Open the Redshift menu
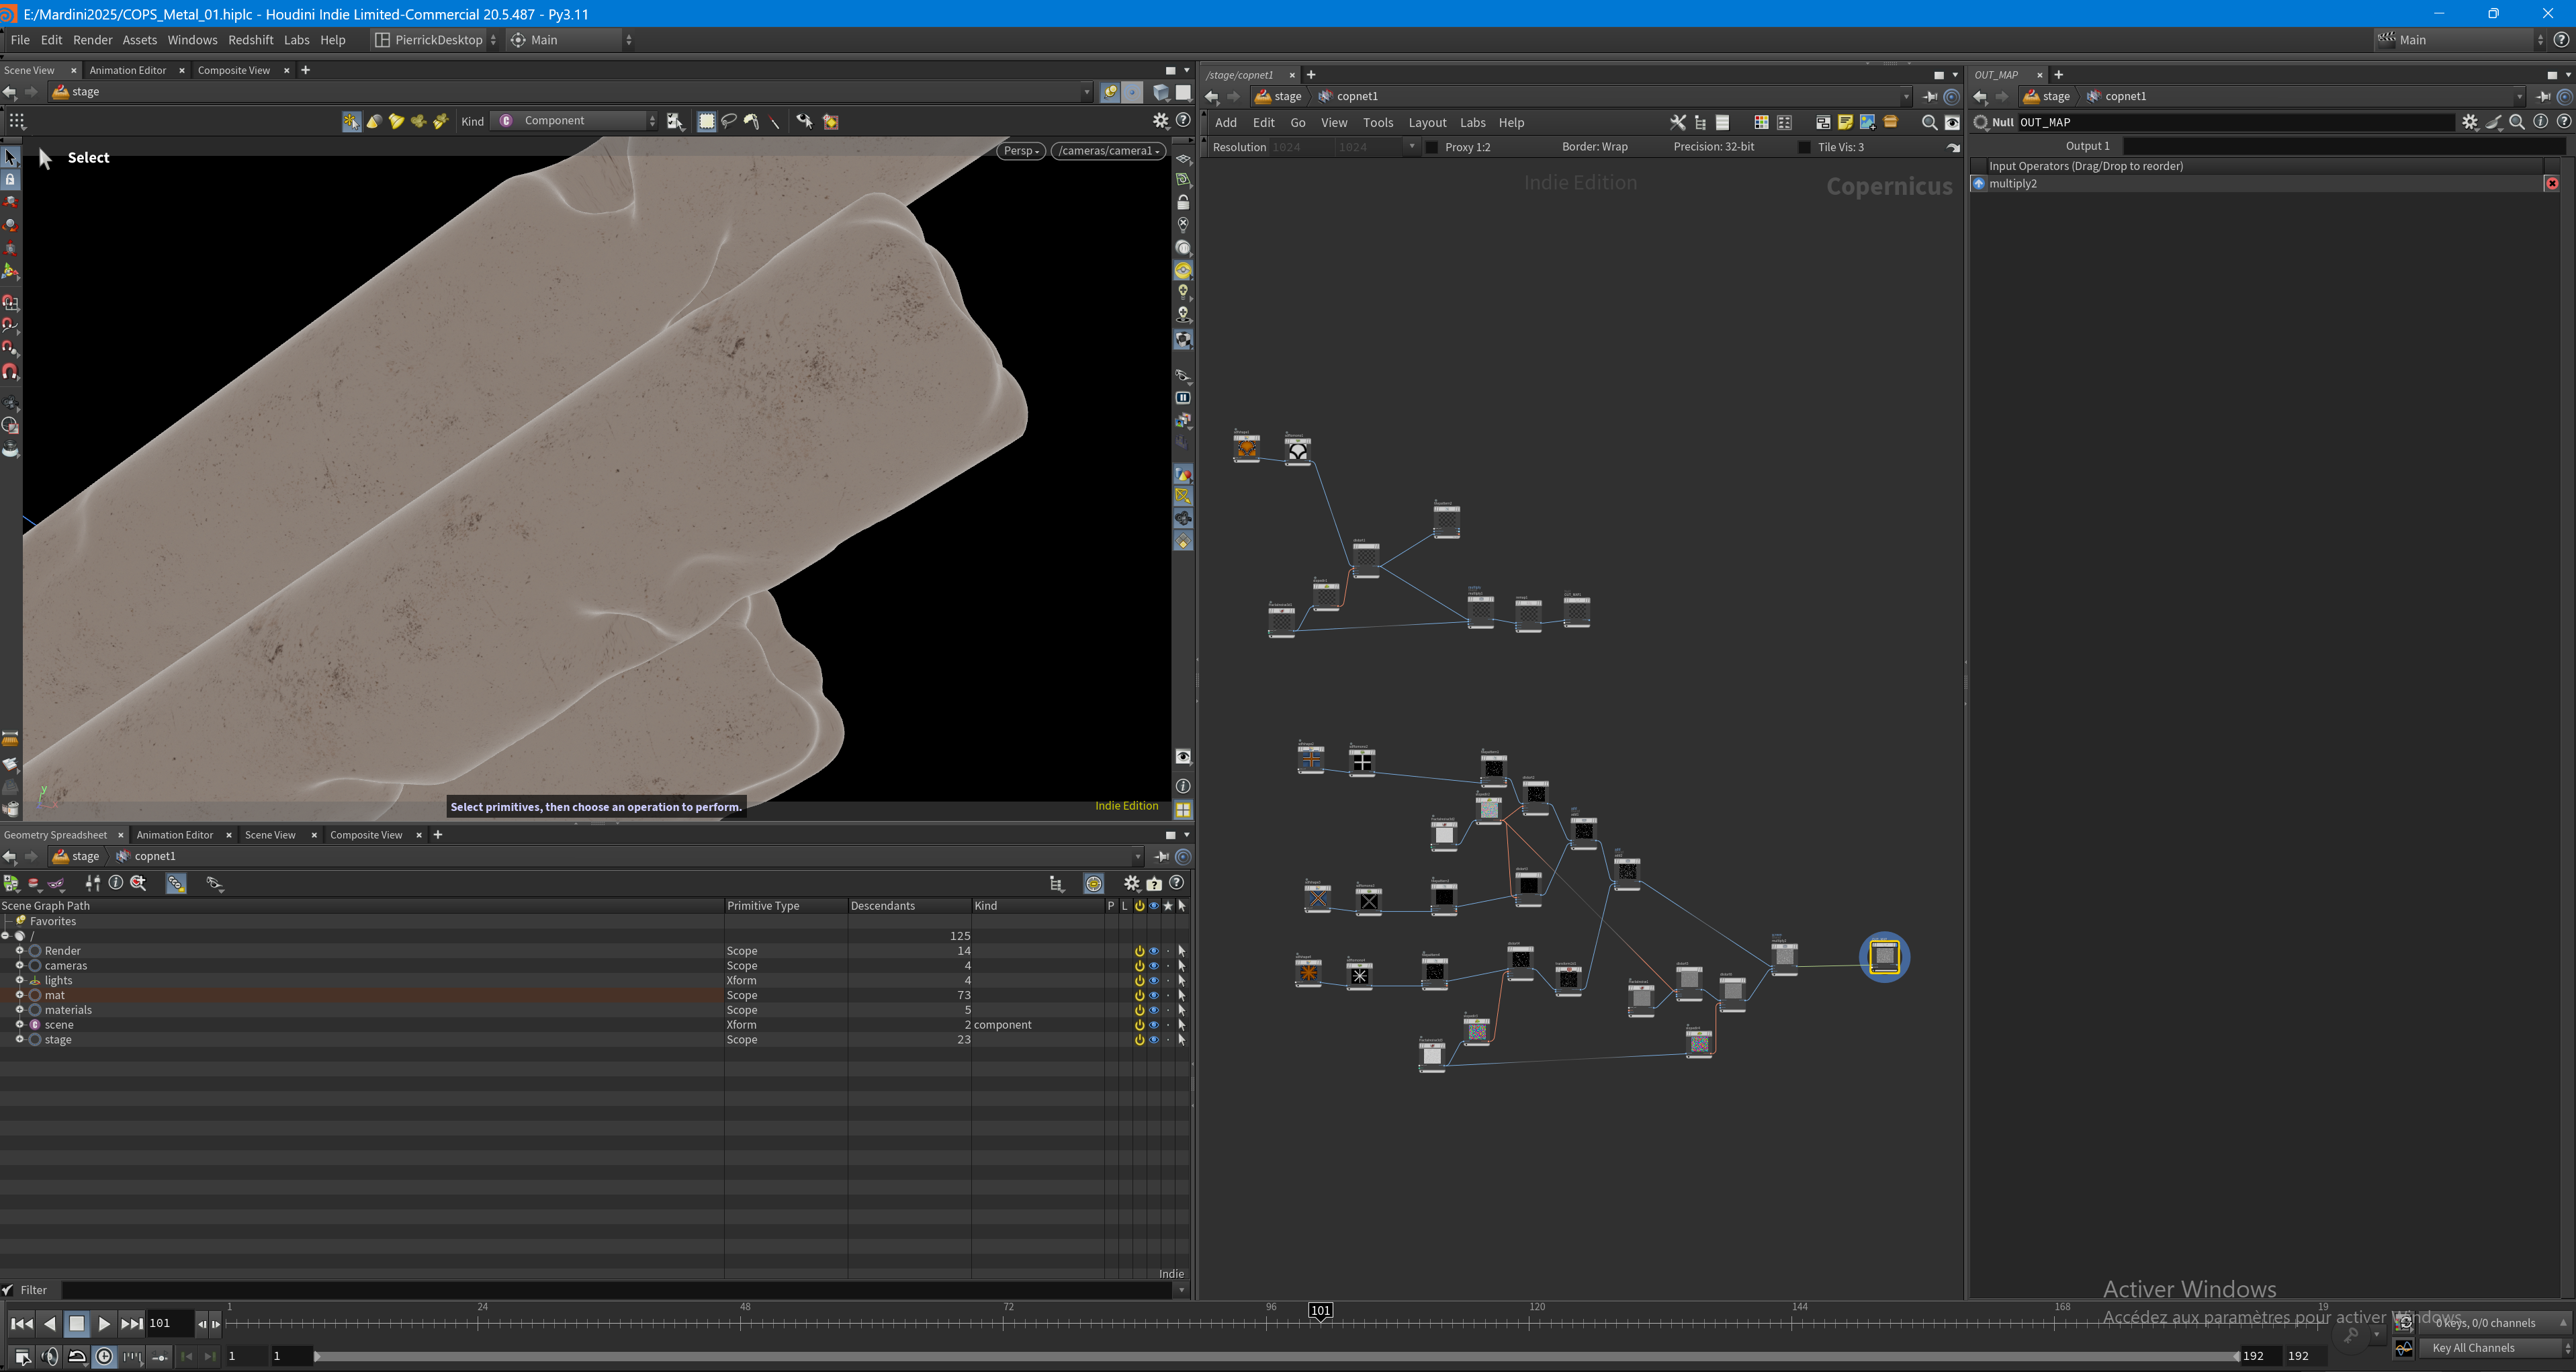 coord(251,40)
